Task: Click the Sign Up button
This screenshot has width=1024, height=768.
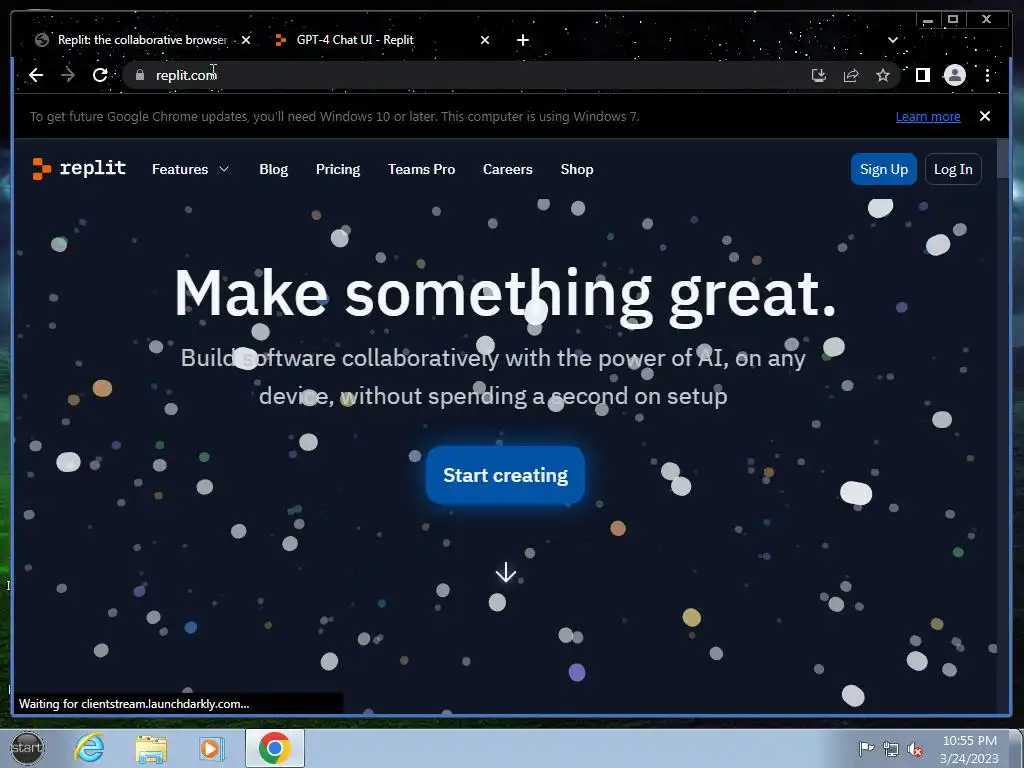Action: pyautogui.click(x=884, y=169)
